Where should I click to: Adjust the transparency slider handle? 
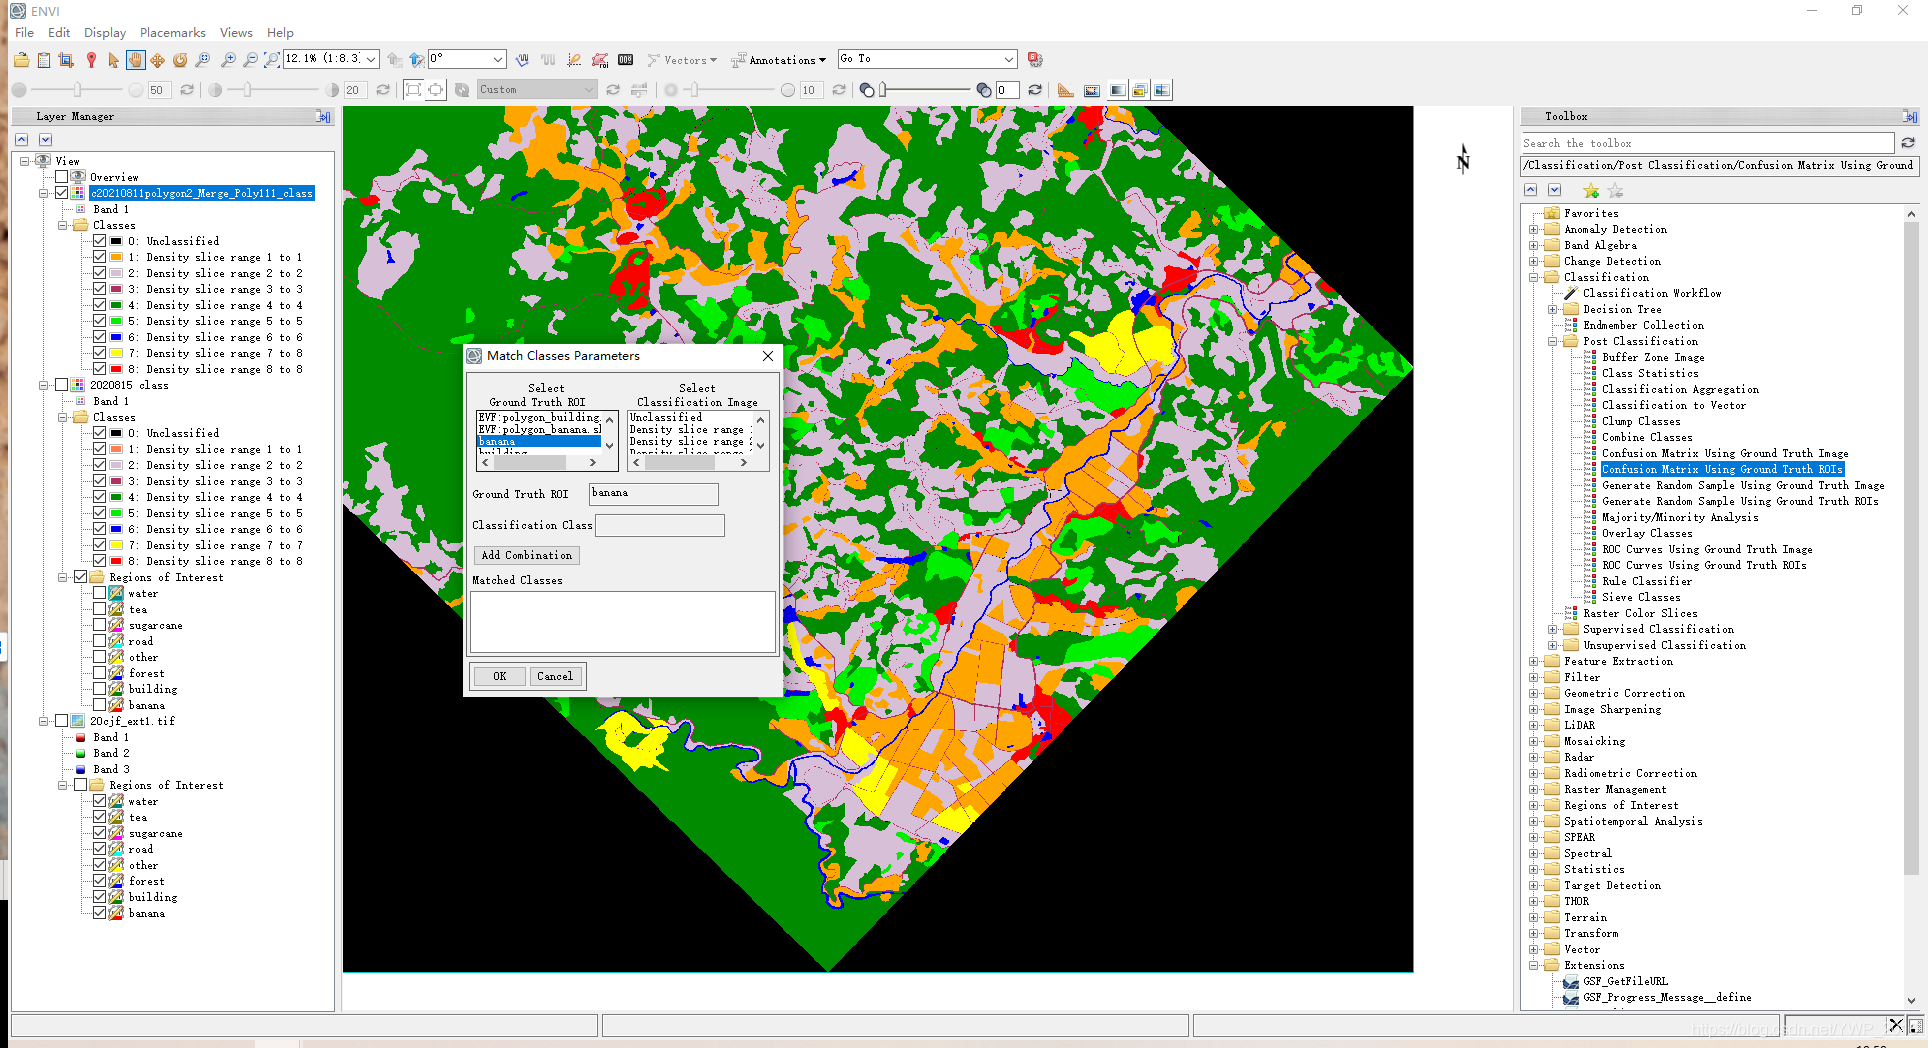click(883, 90)
